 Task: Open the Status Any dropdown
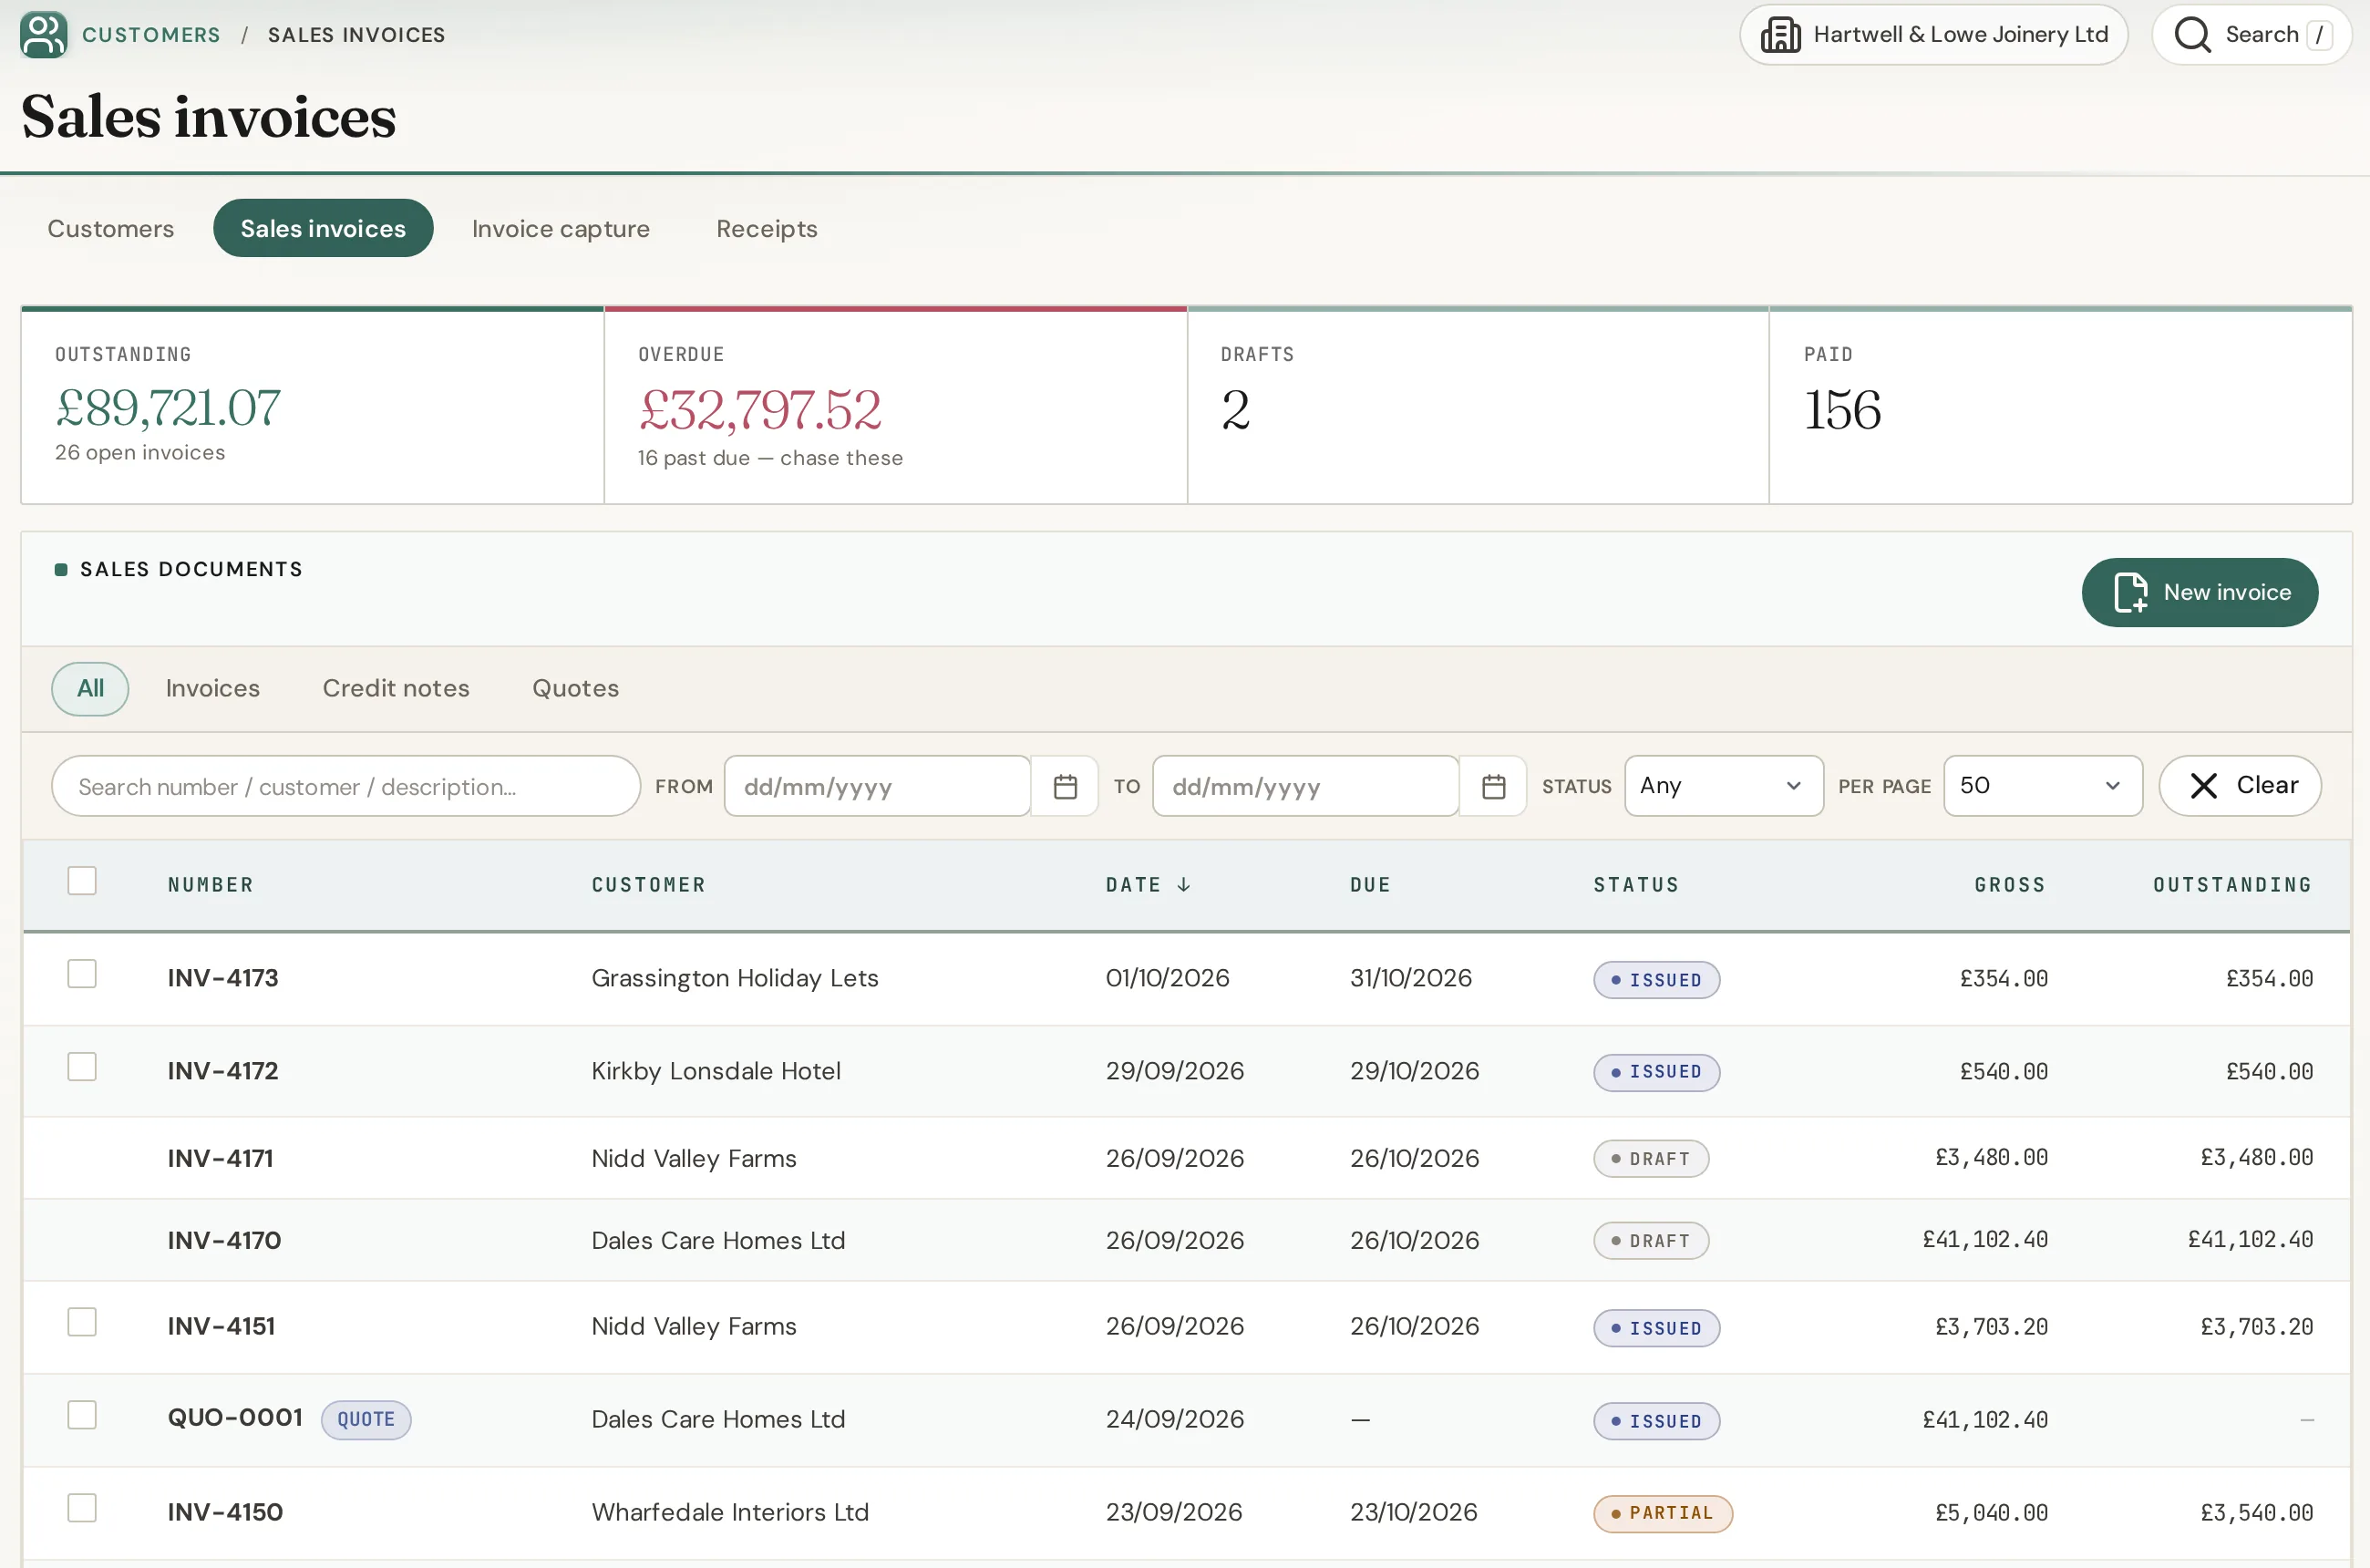coord(1723,786)
